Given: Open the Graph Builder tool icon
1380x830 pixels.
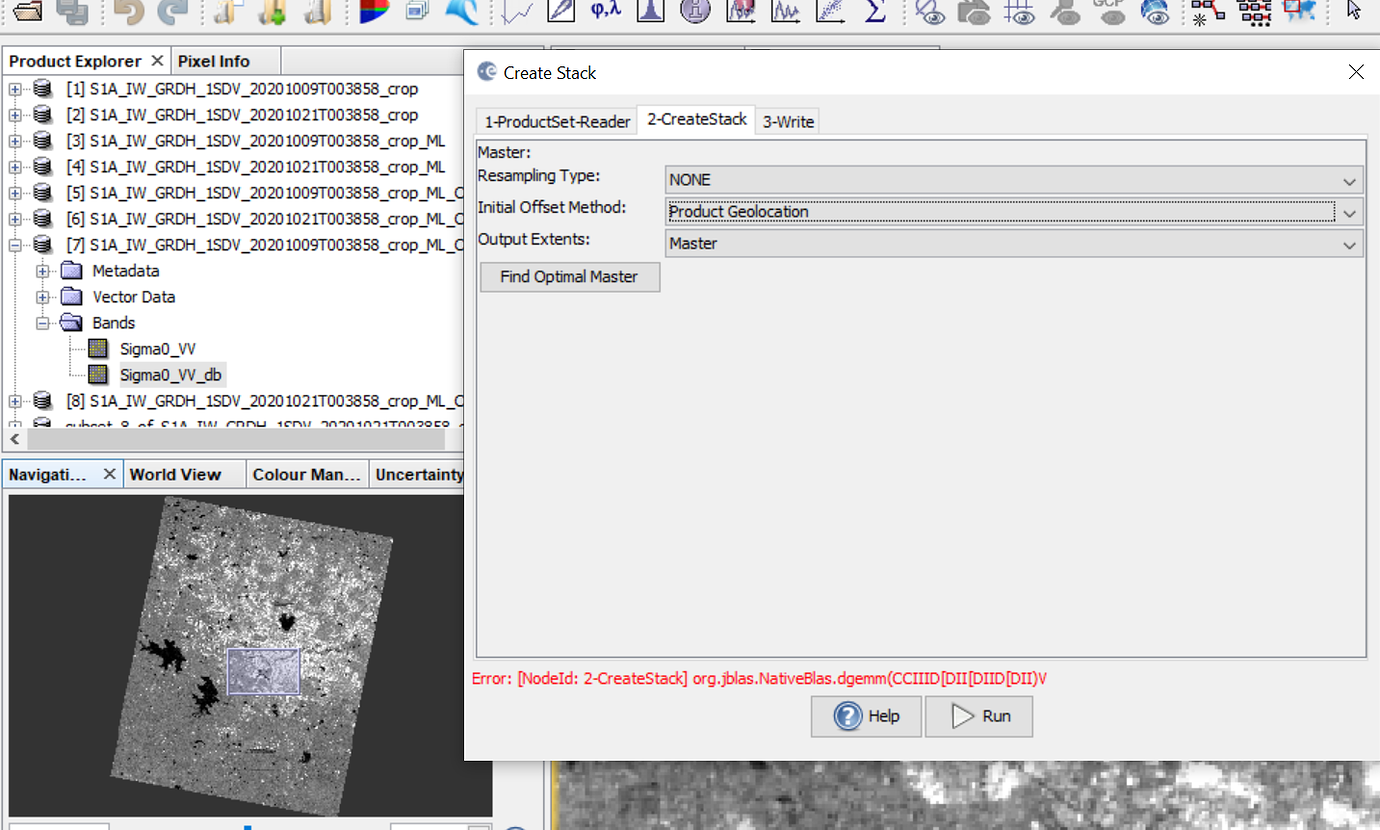Looking at the screenshot, I should [x=1208, y=10].
